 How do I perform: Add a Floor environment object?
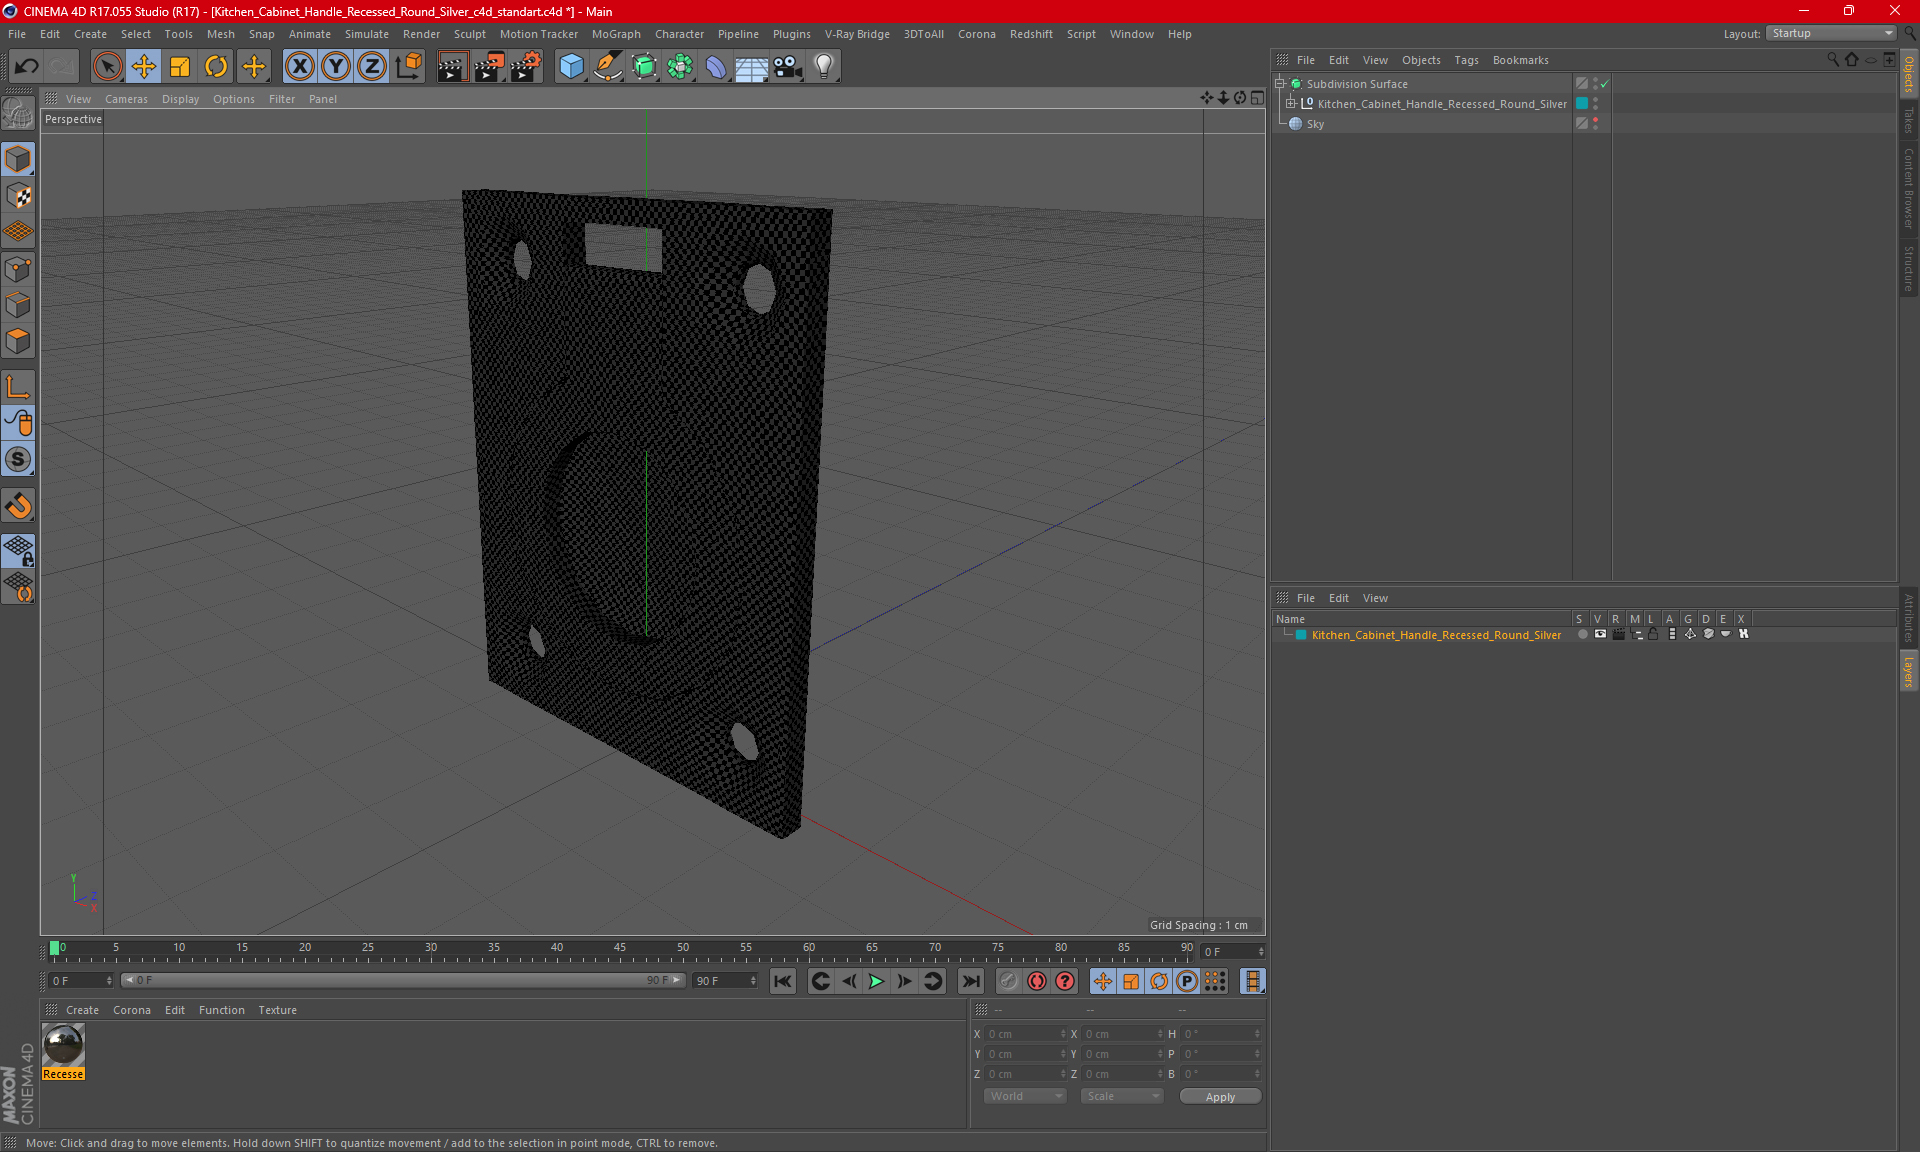tap(751, 67)
